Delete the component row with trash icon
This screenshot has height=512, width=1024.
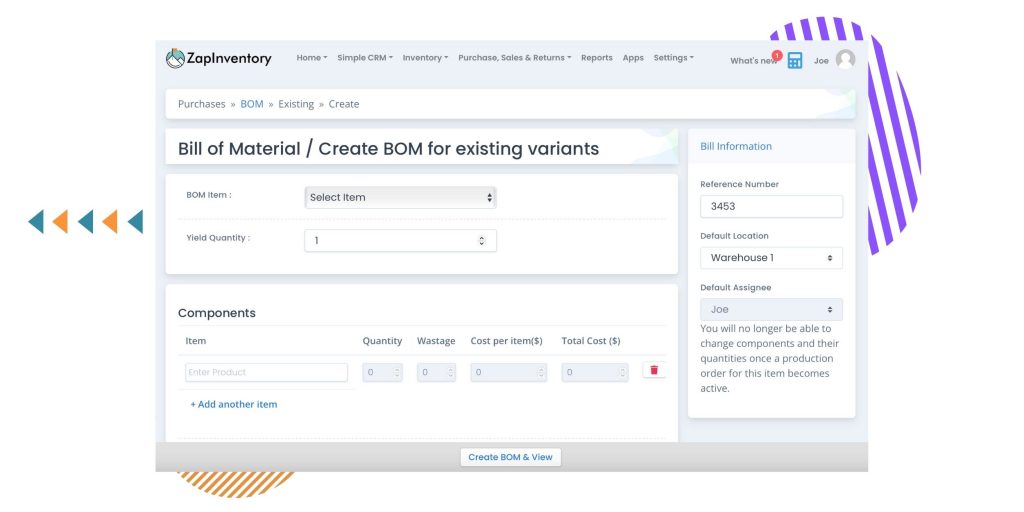point(654,370)
